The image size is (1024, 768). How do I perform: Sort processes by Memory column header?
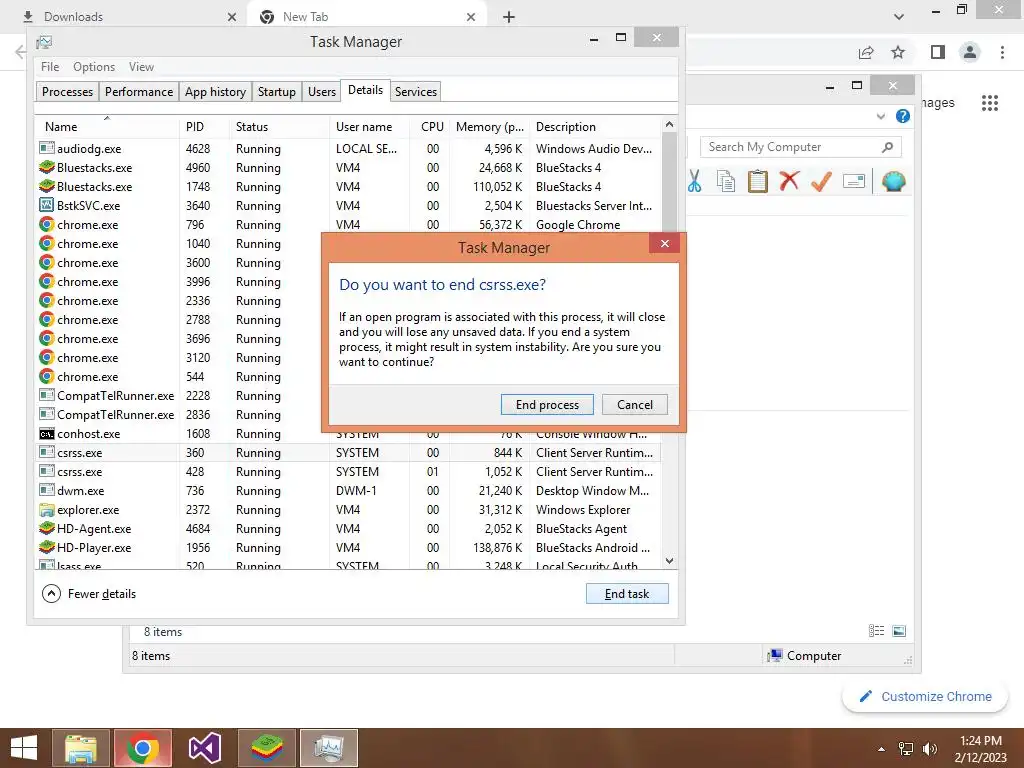pyautogui.click(x=489, y=127)
